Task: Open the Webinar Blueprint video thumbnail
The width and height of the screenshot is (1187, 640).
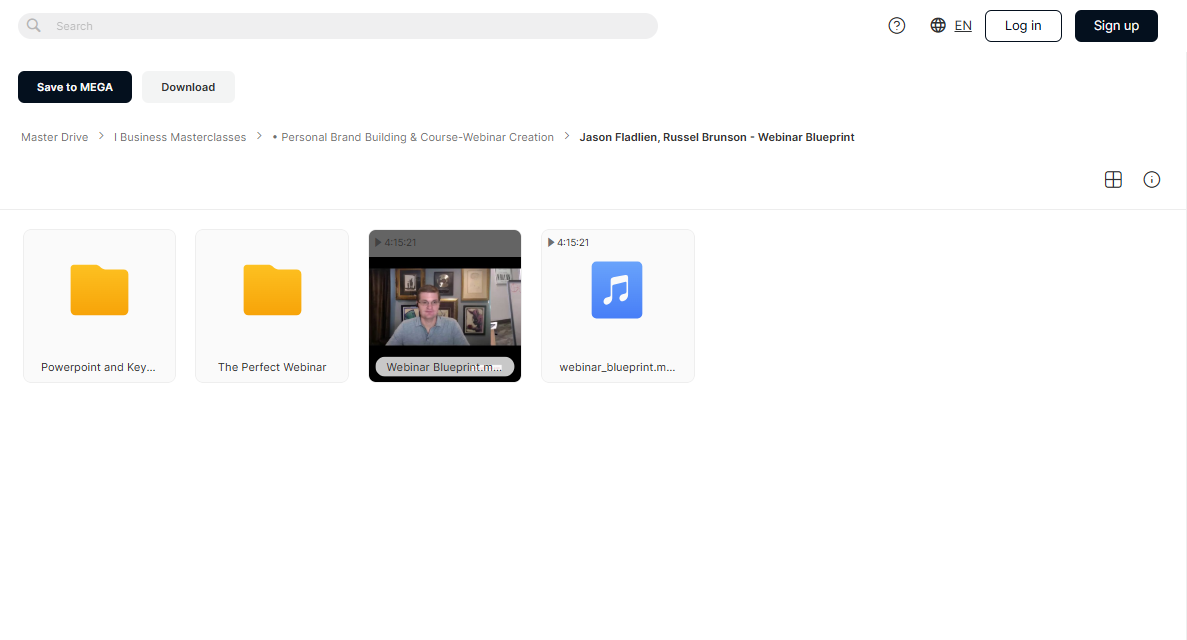Action: (x=445, y=306)
